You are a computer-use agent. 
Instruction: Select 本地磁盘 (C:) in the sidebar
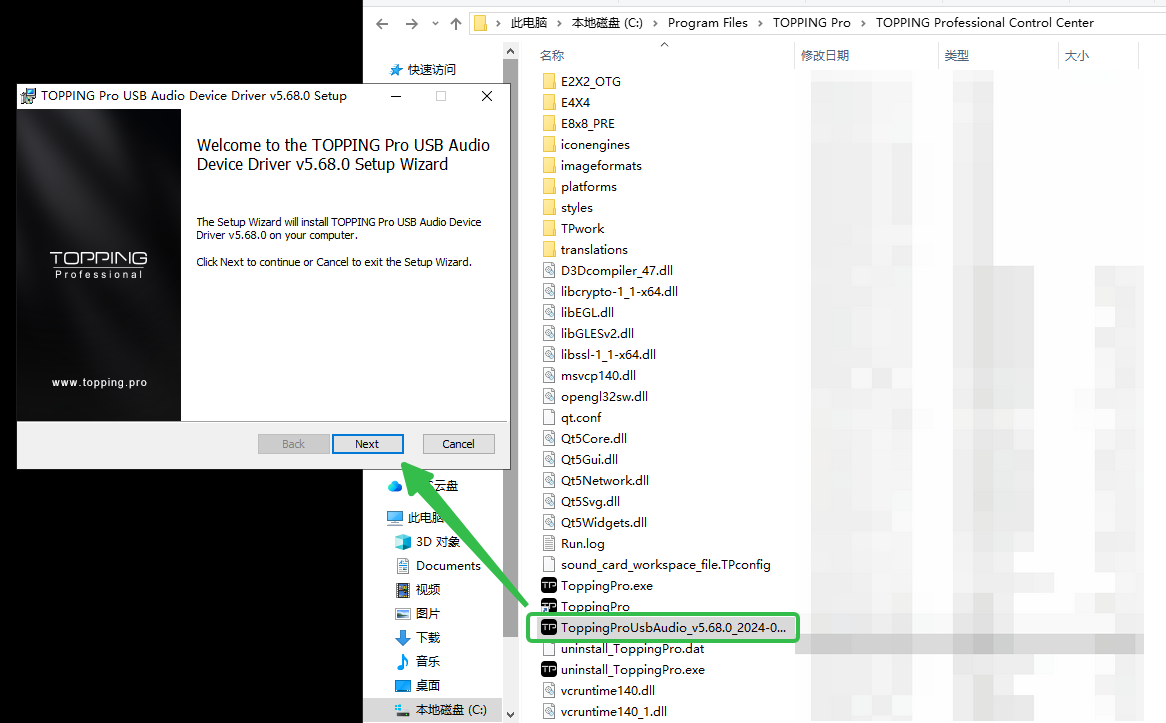coord(450,710)
